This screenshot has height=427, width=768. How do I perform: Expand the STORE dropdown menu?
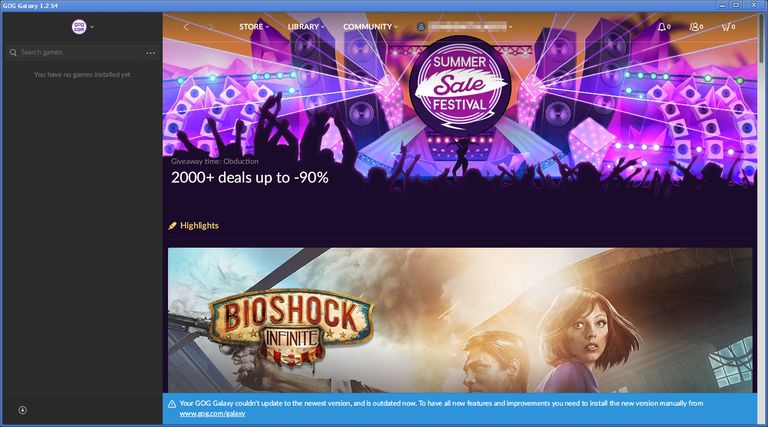tap(254, 26)
